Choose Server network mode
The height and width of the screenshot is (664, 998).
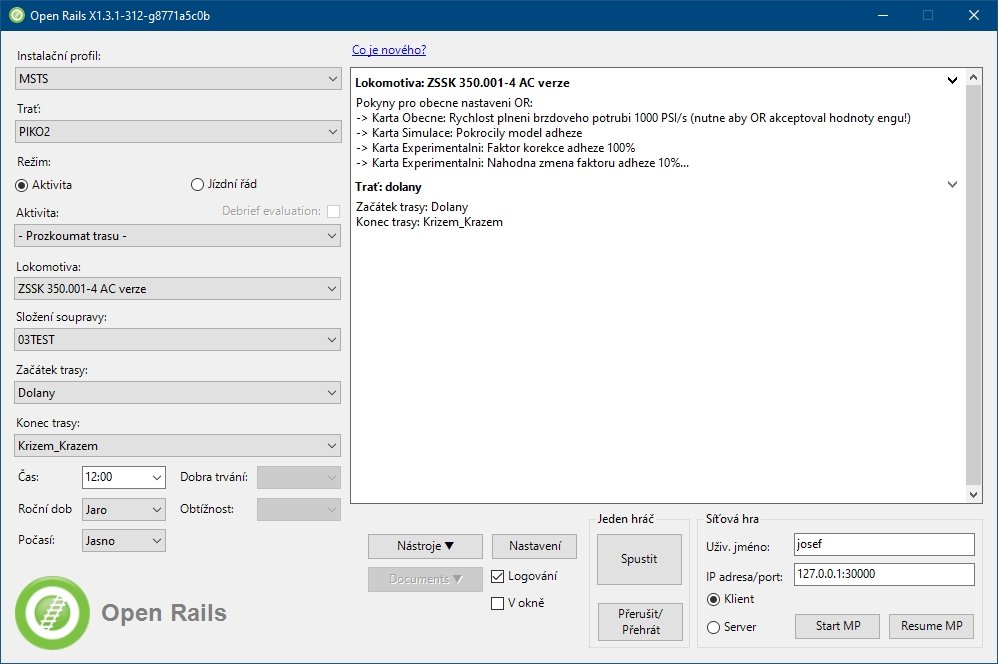[713, 627]
